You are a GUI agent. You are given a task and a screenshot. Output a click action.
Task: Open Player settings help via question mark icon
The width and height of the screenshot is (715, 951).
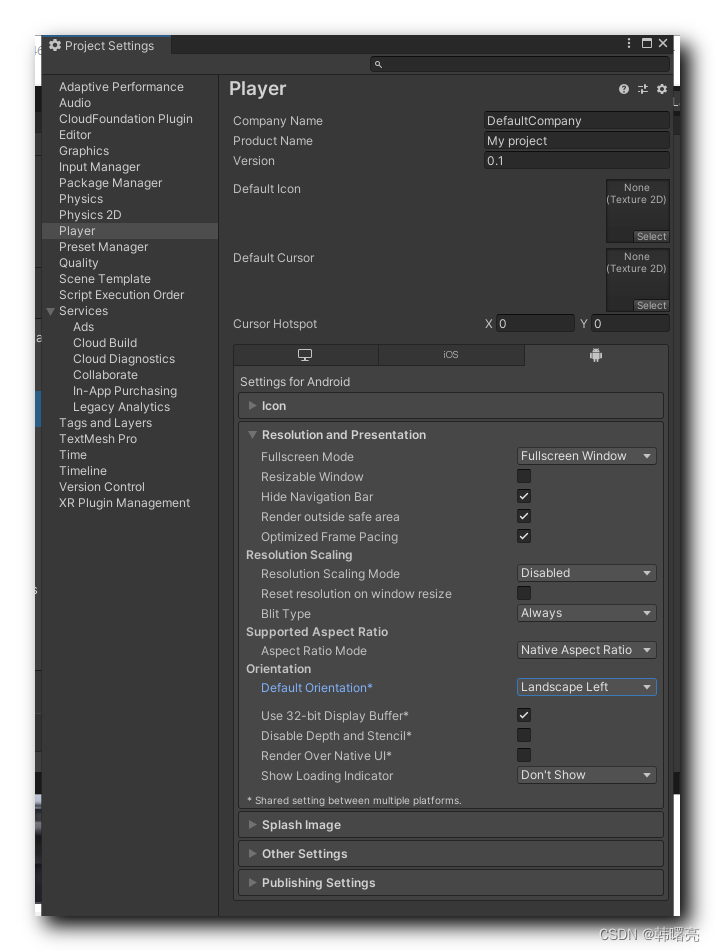623,89
